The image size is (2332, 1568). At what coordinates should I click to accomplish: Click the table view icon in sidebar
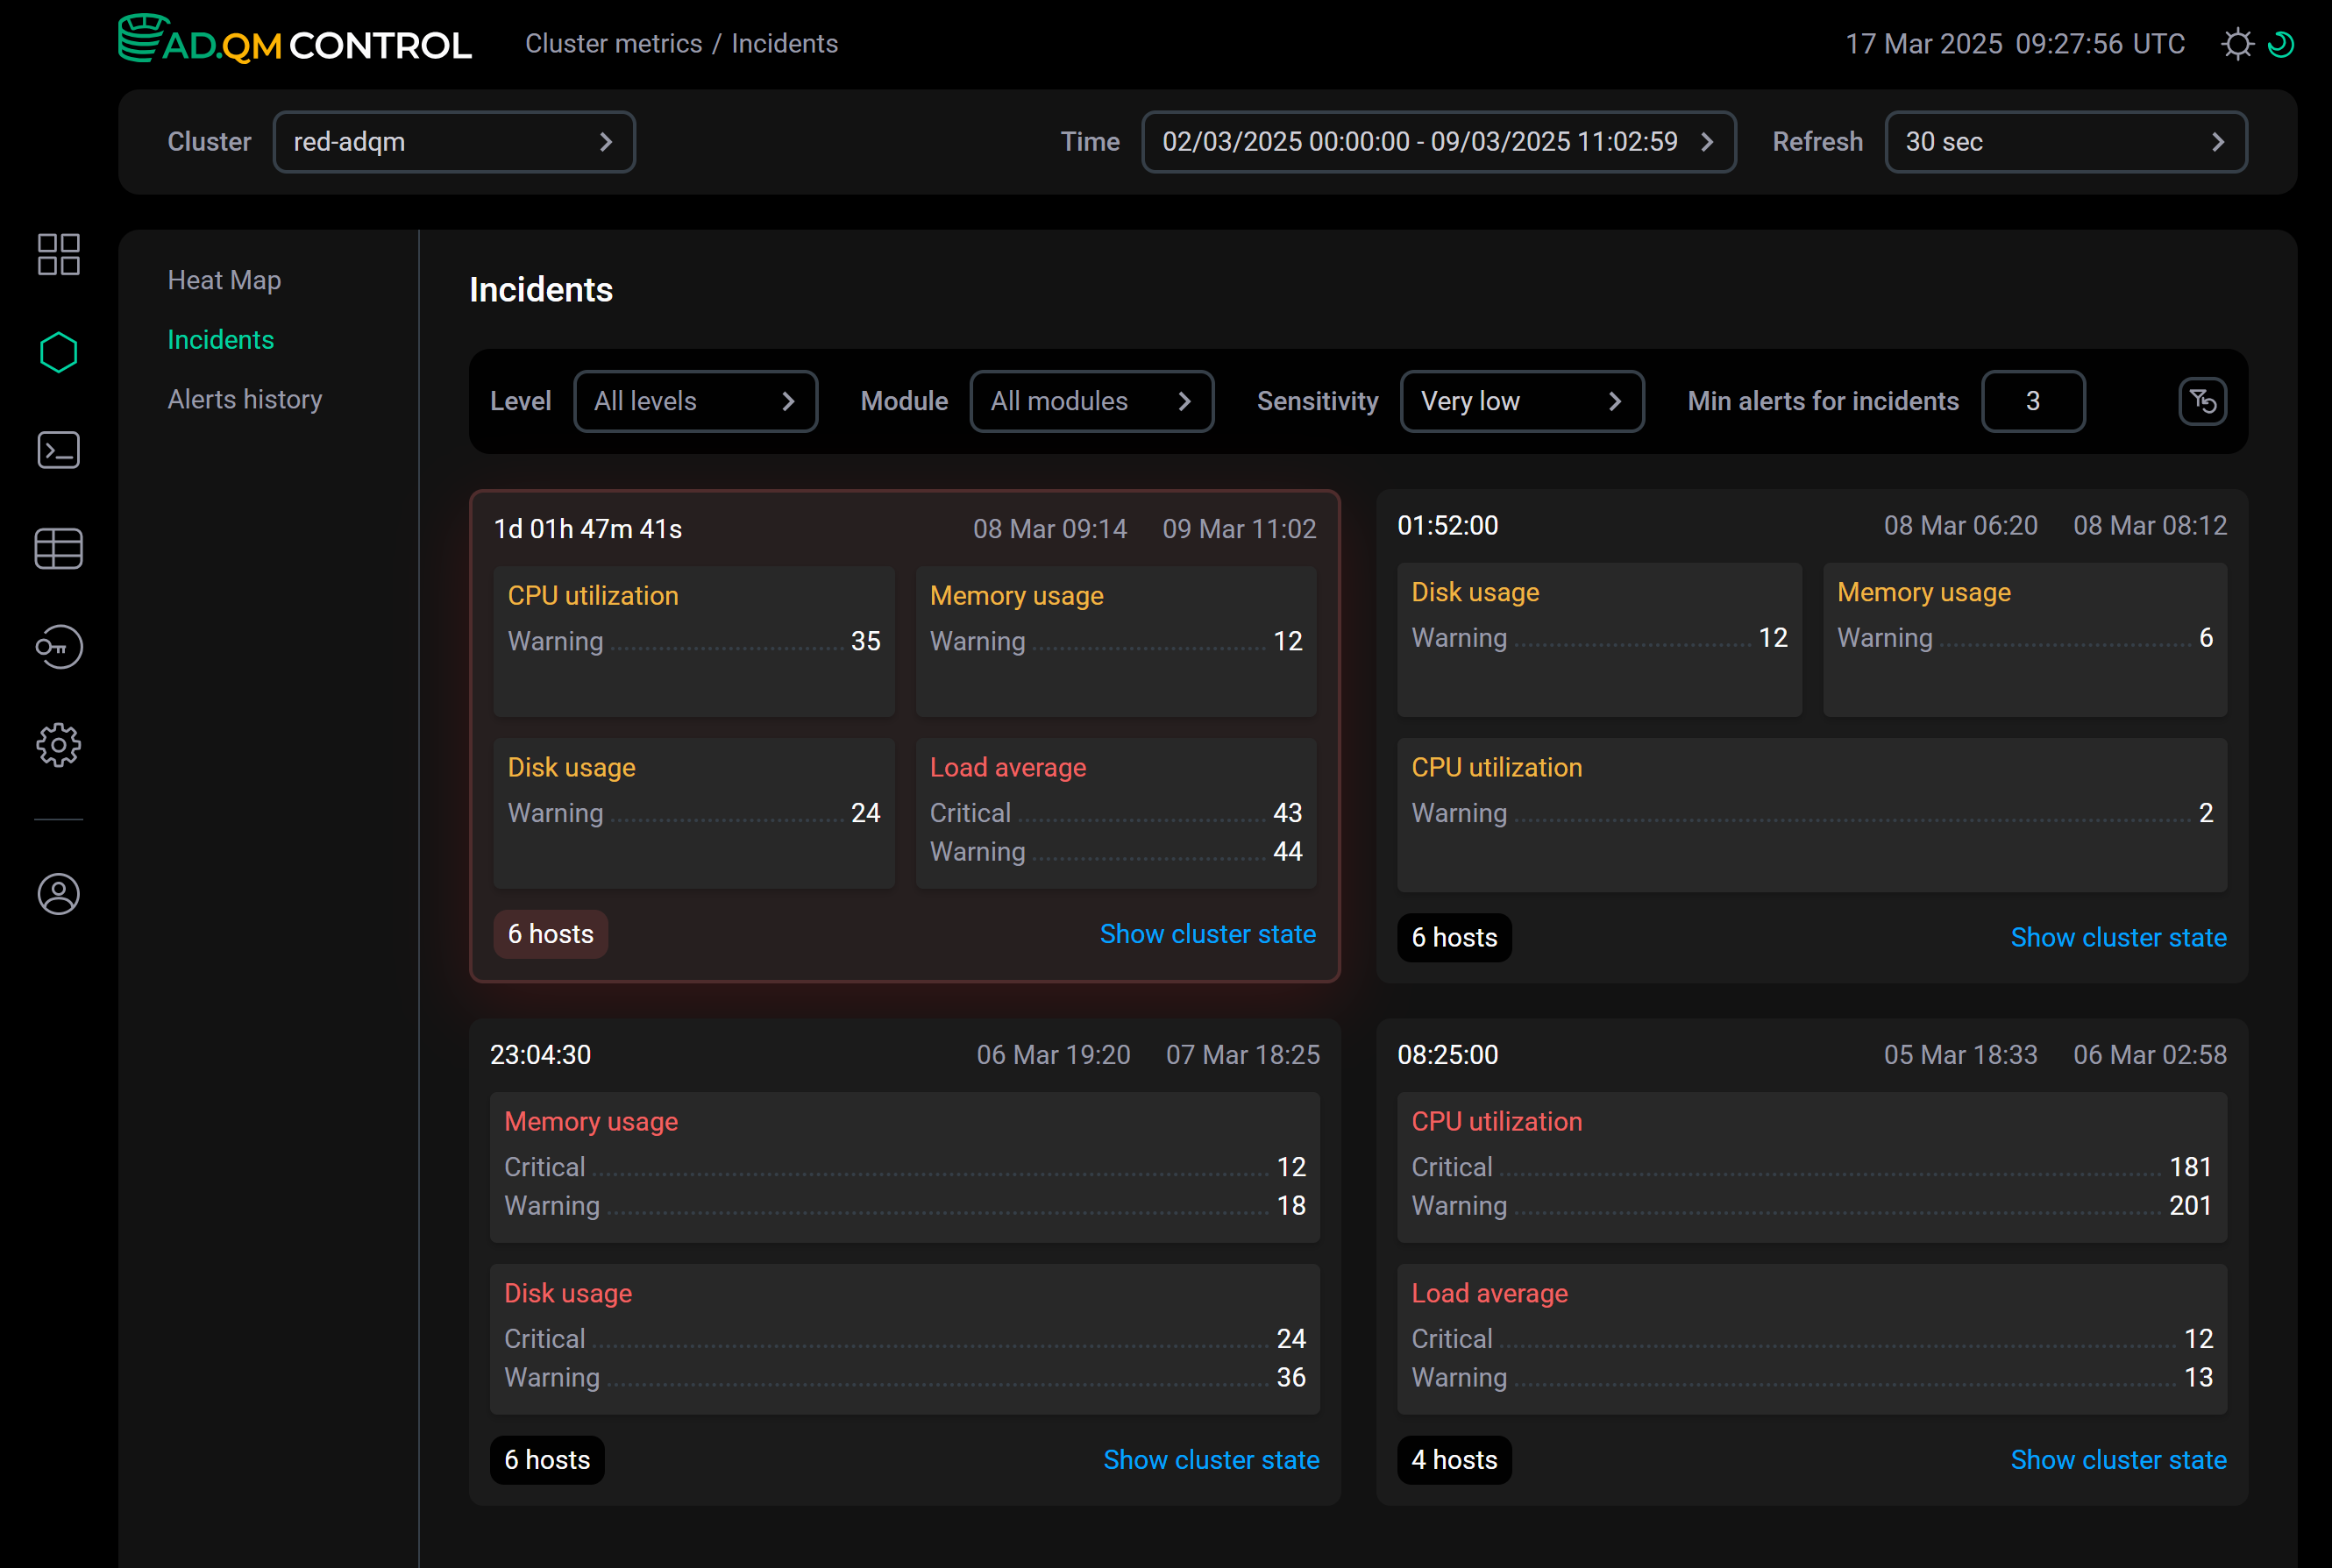pos(57,548)
